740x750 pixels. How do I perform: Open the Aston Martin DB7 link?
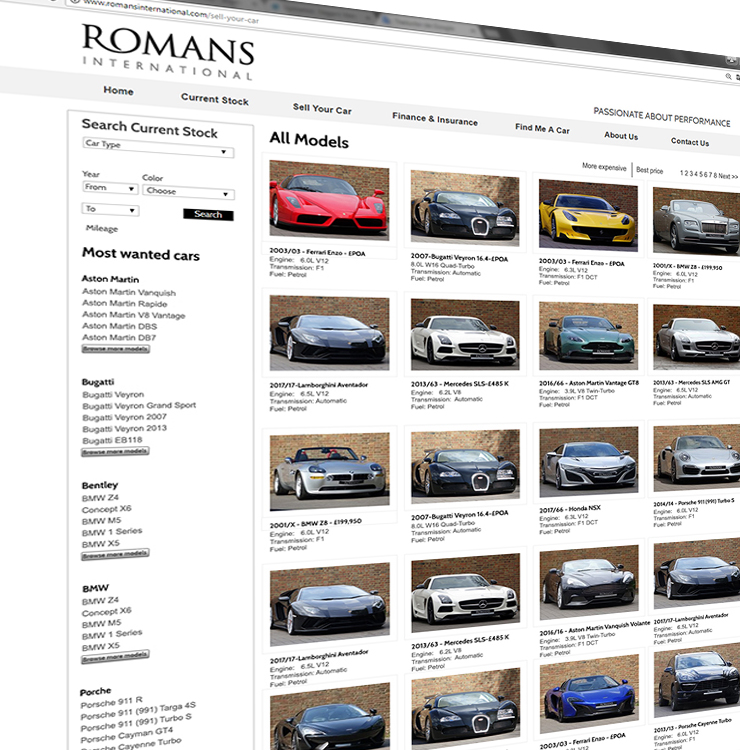119,338
